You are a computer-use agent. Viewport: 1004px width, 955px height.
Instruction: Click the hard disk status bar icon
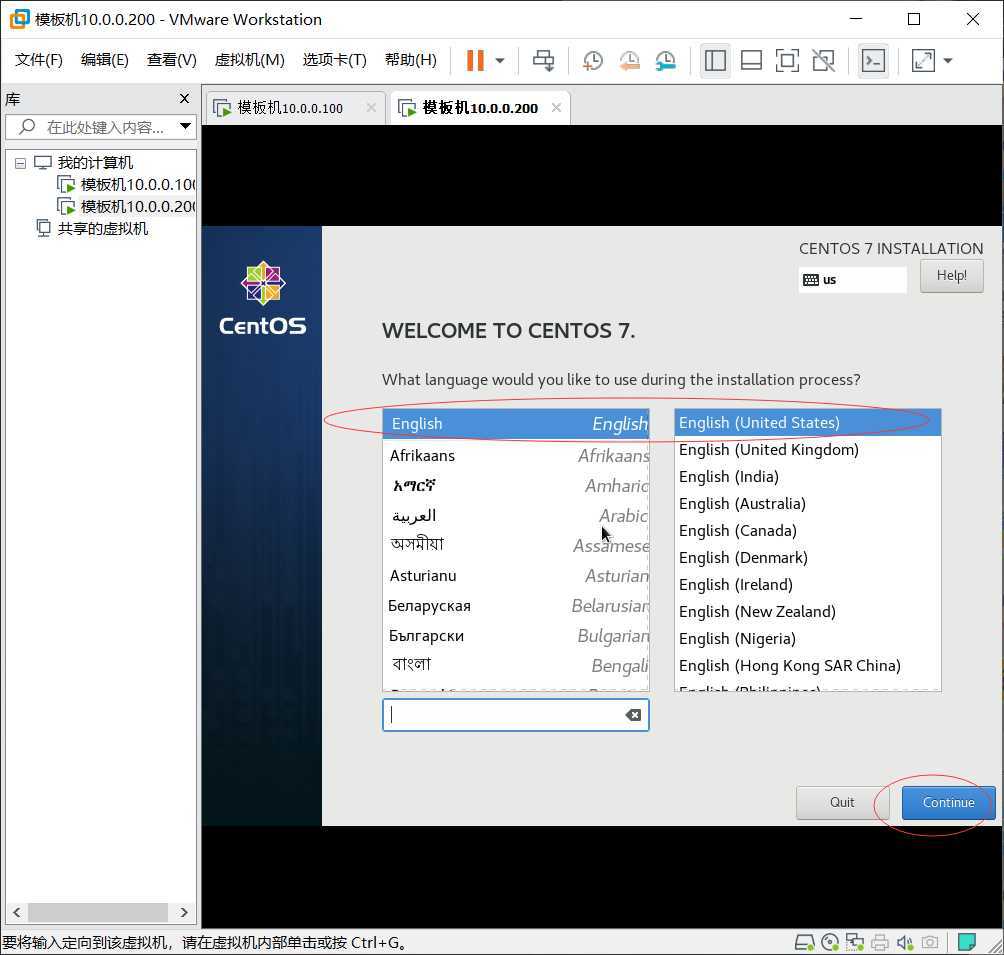pos(804,942)
